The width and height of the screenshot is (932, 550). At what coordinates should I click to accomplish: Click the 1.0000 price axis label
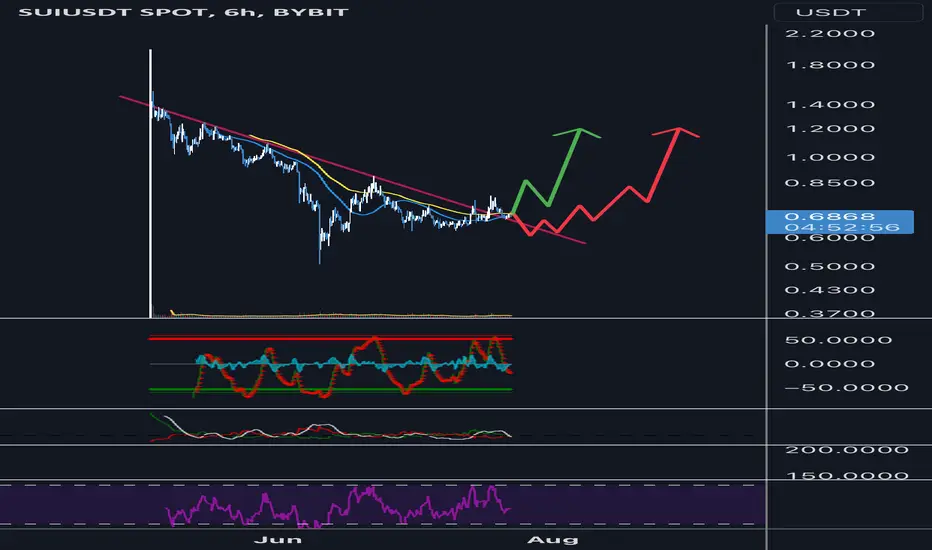pos(830,158)
